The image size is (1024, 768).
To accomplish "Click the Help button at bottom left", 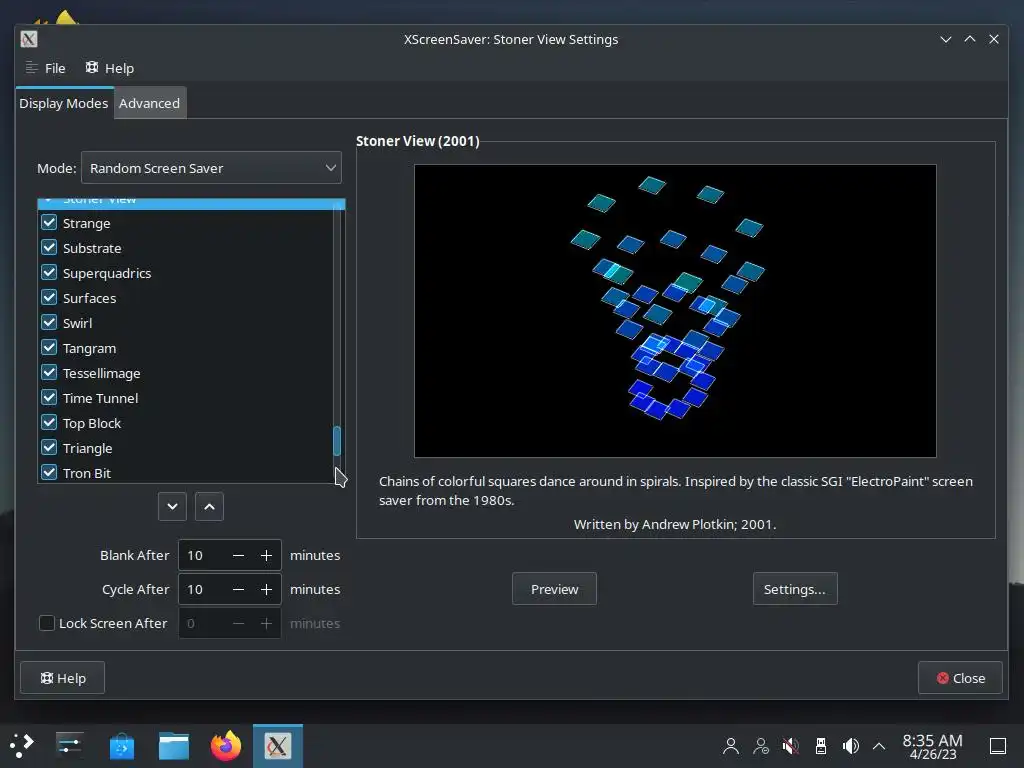I will pyautogui.click(x=63, y=678).
